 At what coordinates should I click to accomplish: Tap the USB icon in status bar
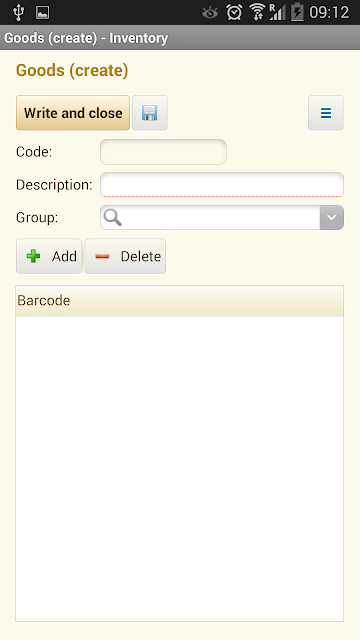point(18,12)
